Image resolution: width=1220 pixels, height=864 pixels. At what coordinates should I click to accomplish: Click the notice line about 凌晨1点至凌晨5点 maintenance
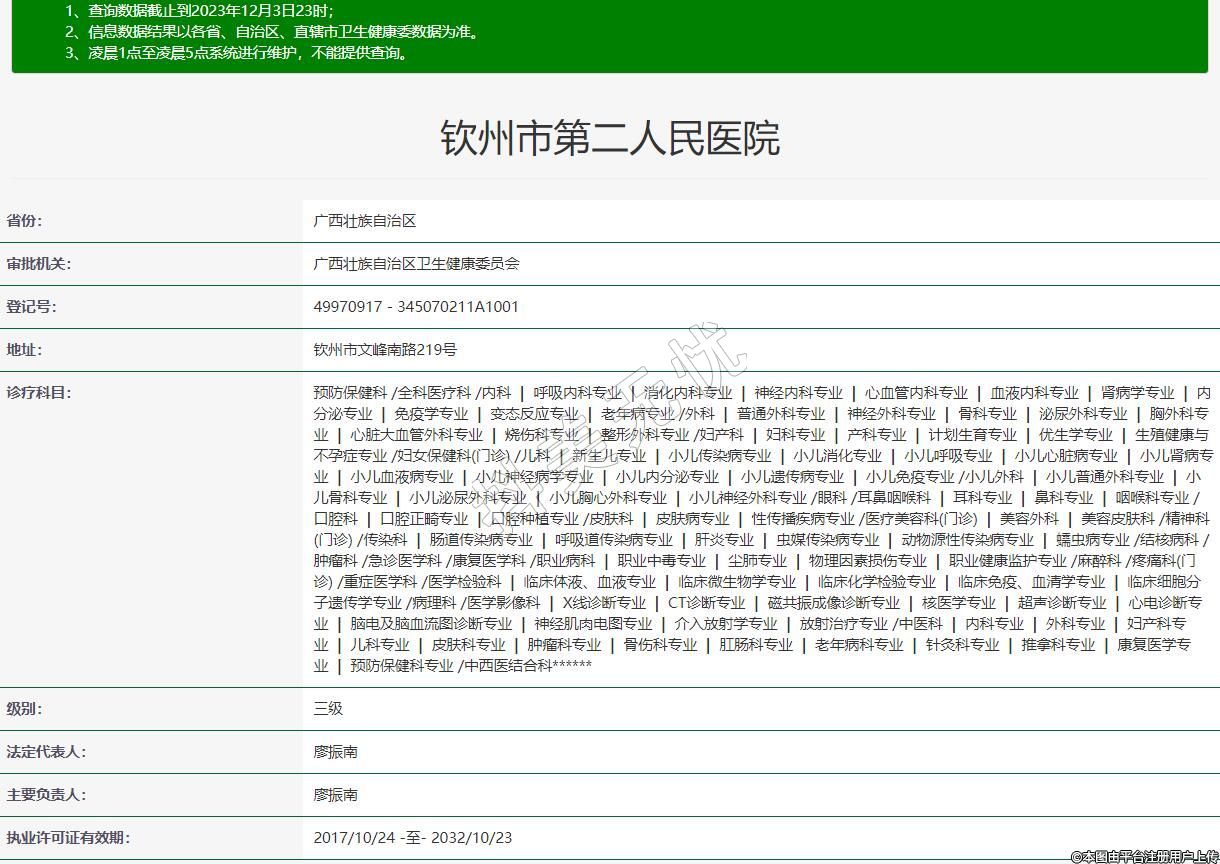[x=238, y=53]
